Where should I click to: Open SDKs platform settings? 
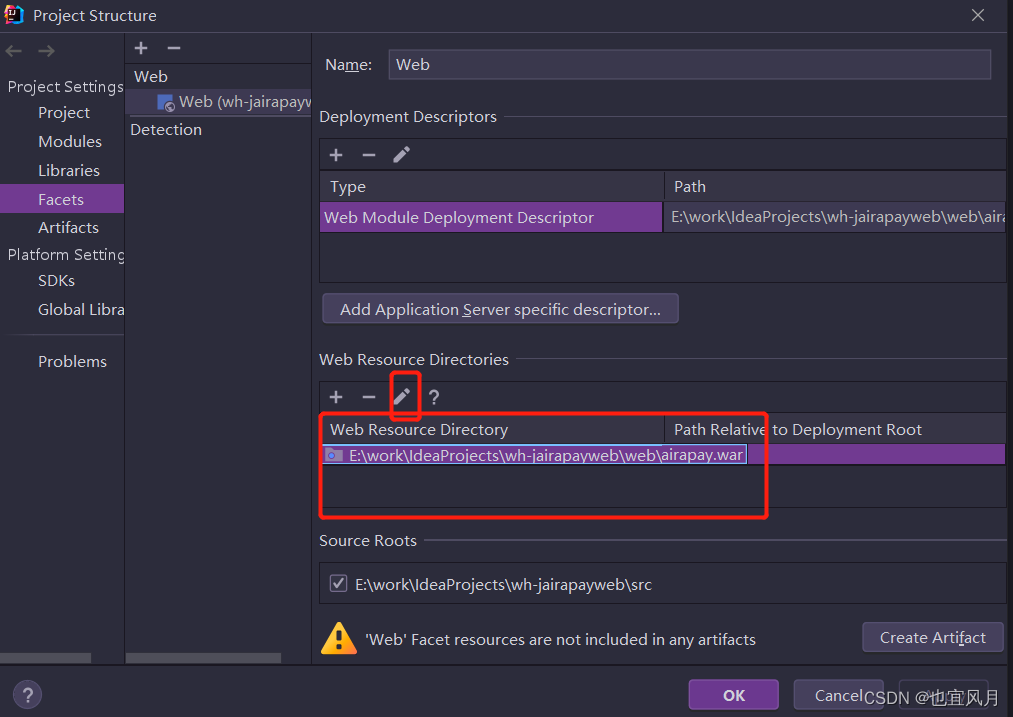pos(56,280)
